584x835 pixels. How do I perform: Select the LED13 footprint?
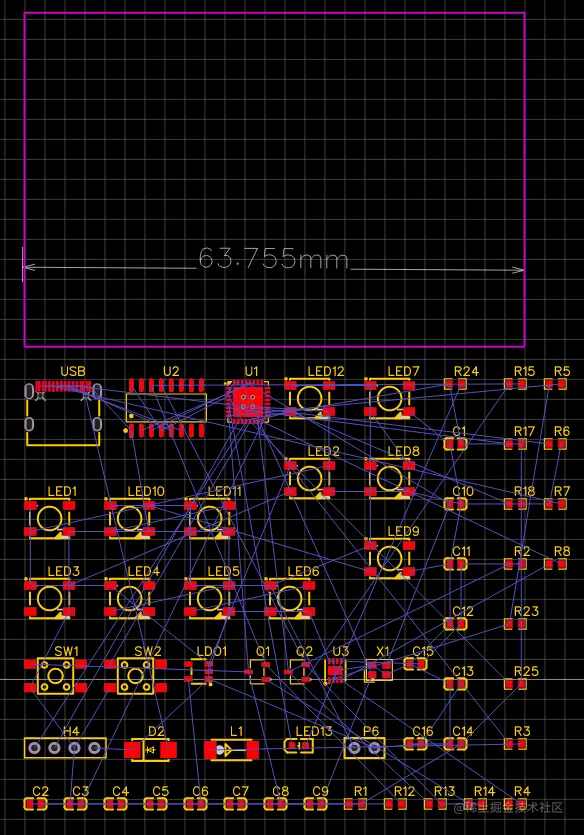298,746
